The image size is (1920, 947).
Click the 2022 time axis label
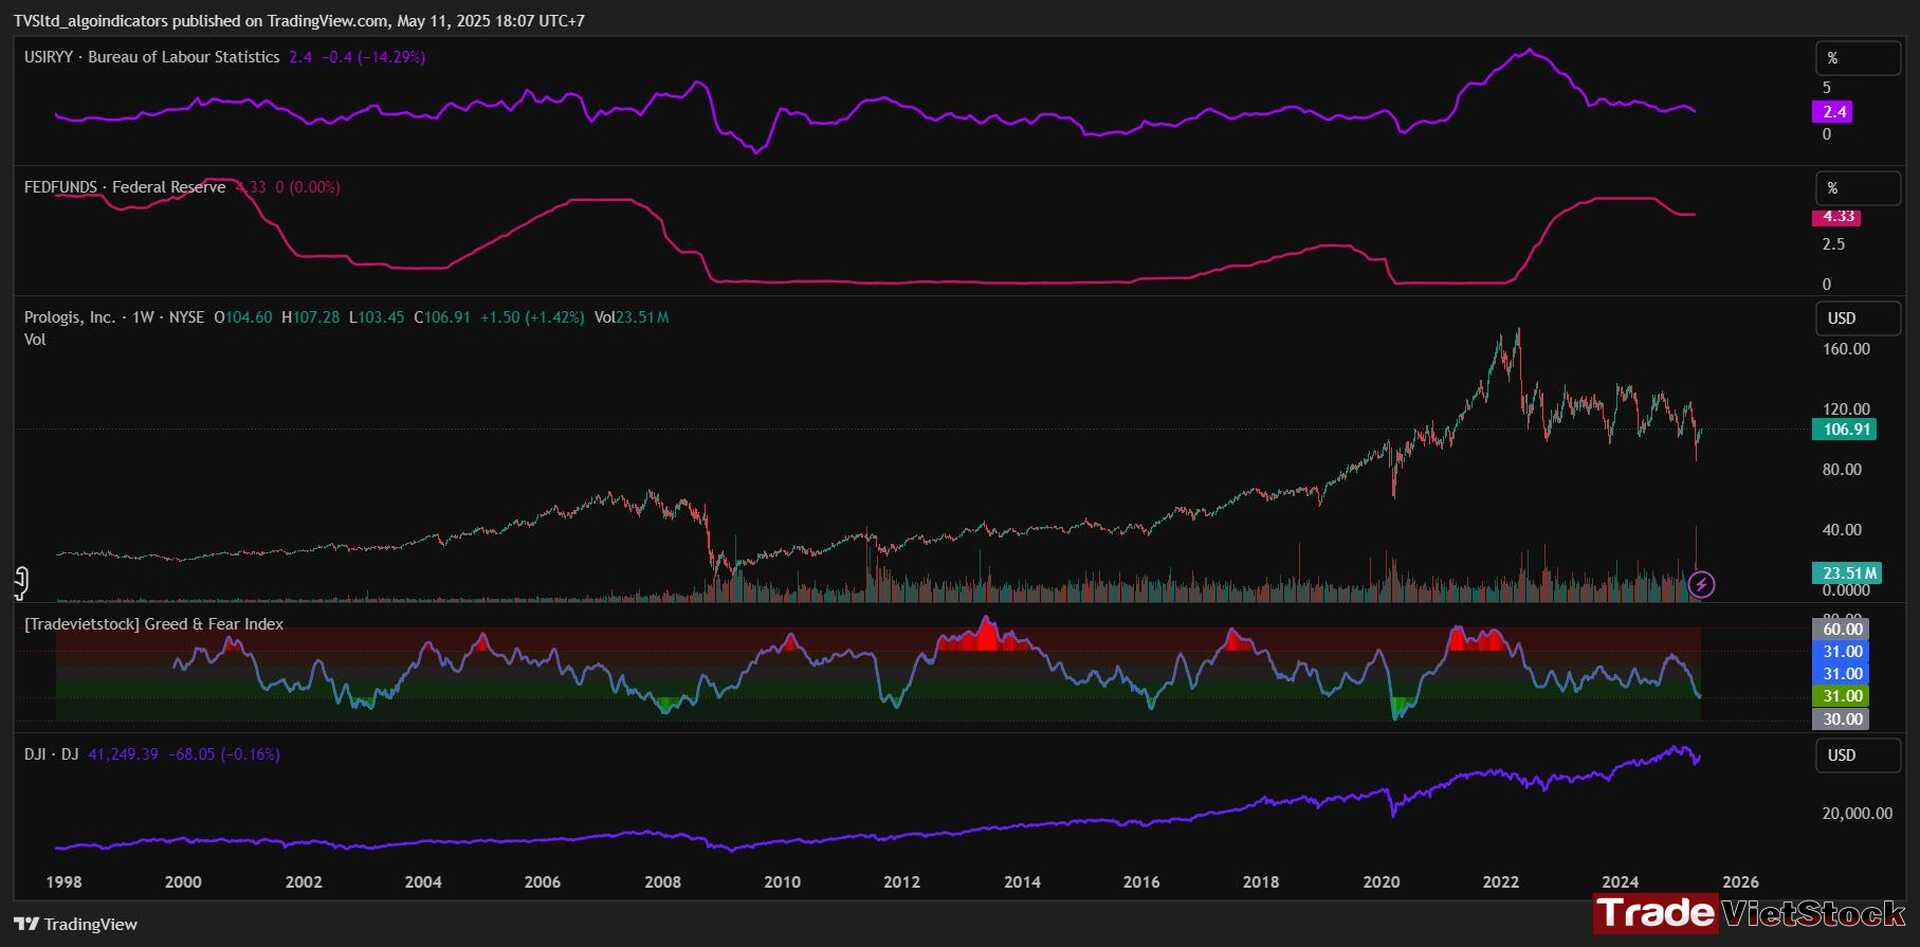coord(1500,882)
